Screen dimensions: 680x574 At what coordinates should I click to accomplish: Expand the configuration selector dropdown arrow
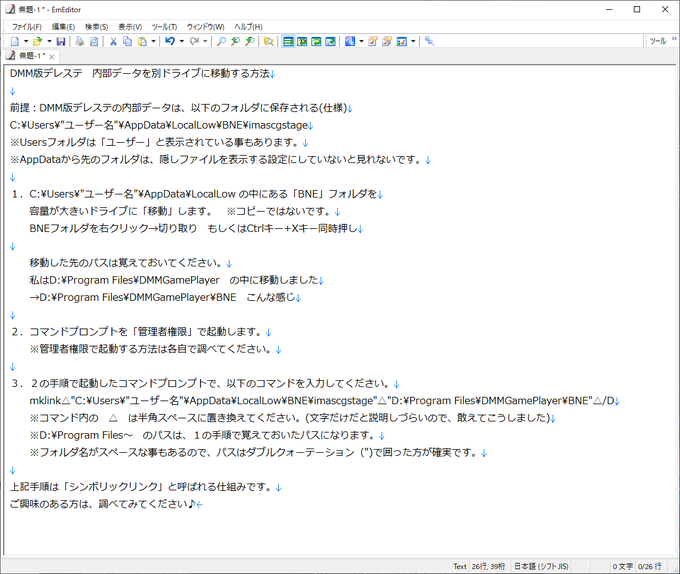tap(361, 41)
